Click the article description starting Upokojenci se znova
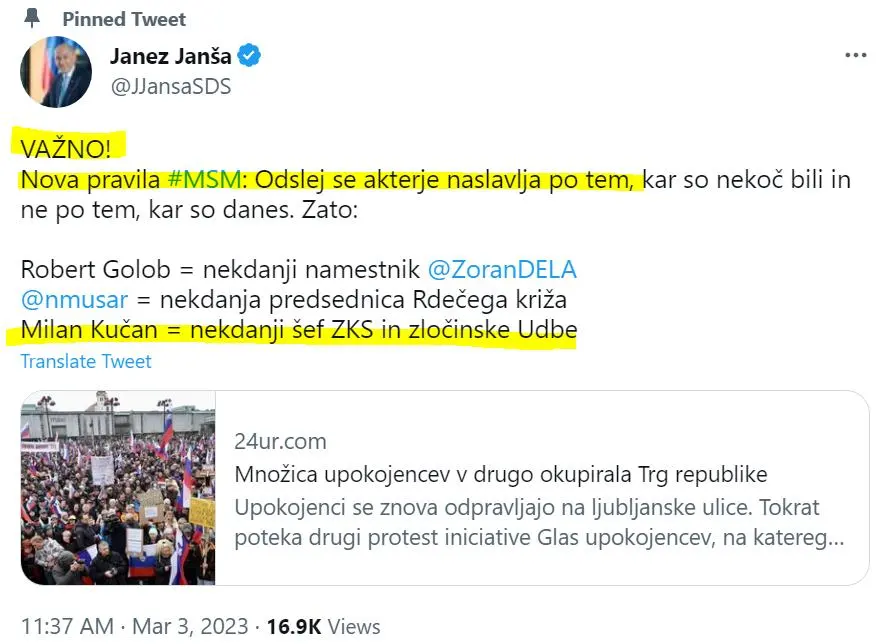Screen dimensions: 884x644 click(539, 522)
